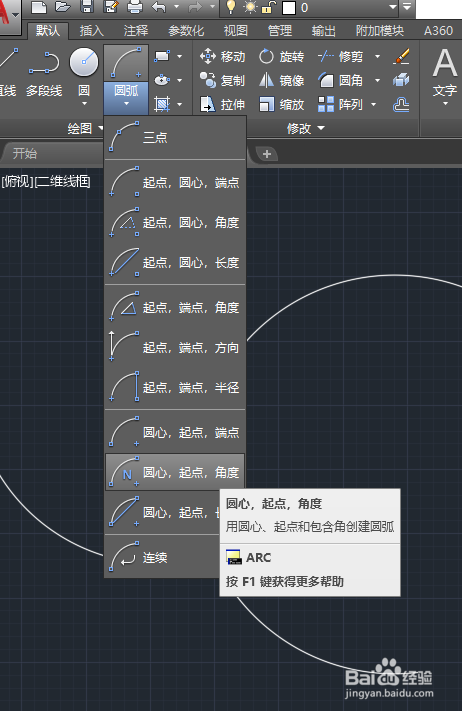
Task: Open the 修剪 trim dropdown arrow
Action: click(x=377, y=57)
